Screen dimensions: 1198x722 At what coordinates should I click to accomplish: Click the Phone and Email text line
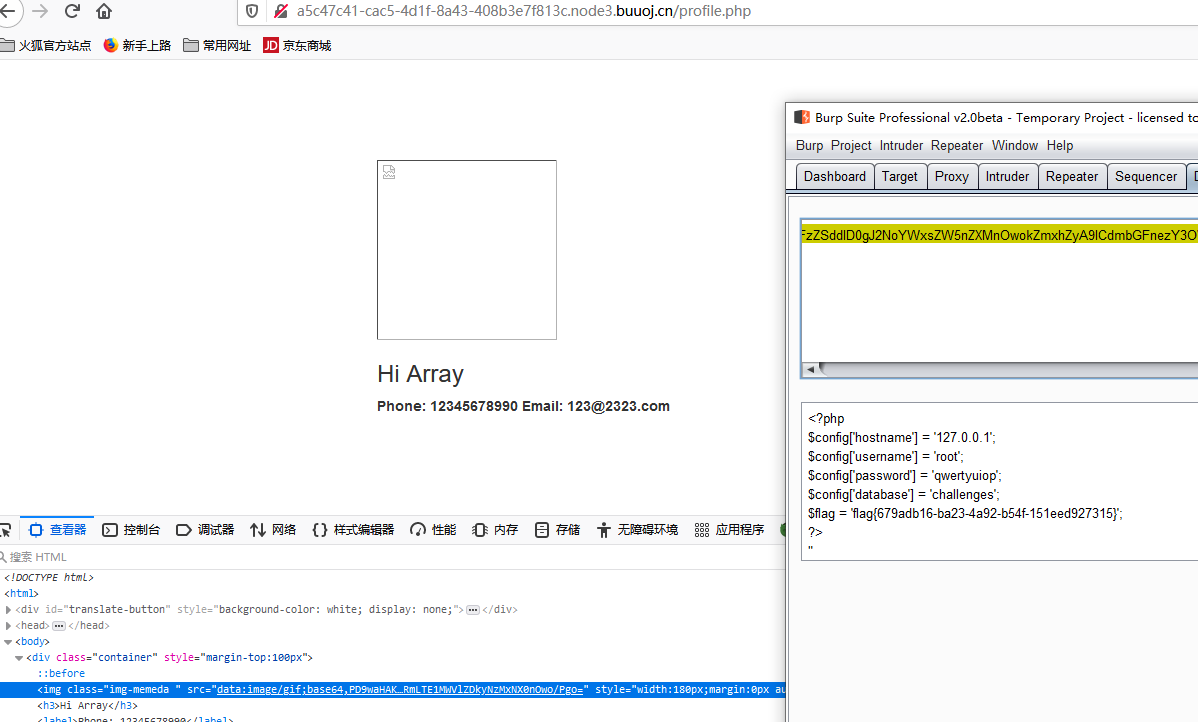pyautogui.click(x=523, y=406)
